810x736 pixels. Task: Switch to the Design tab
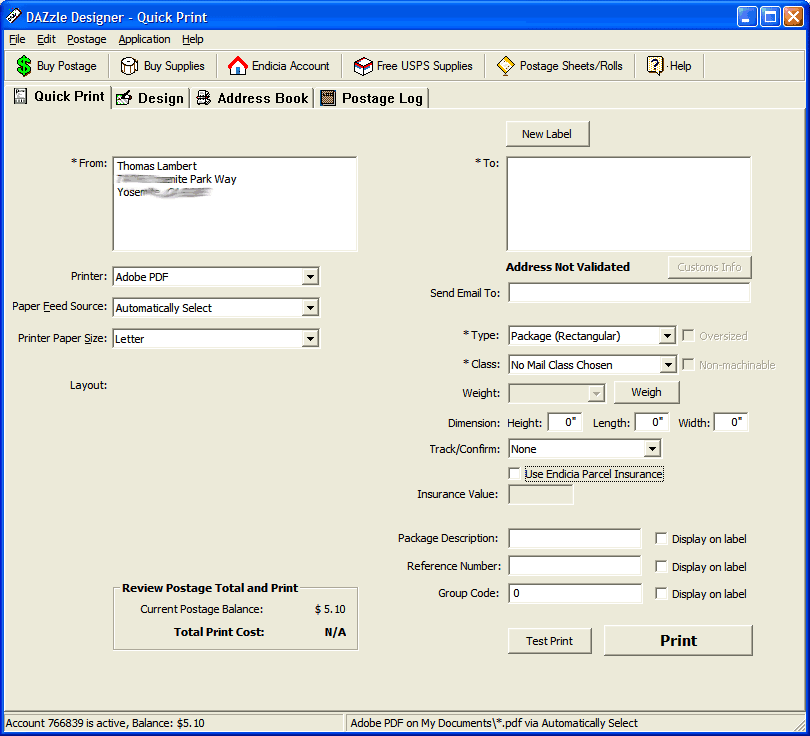click(151, 98)
